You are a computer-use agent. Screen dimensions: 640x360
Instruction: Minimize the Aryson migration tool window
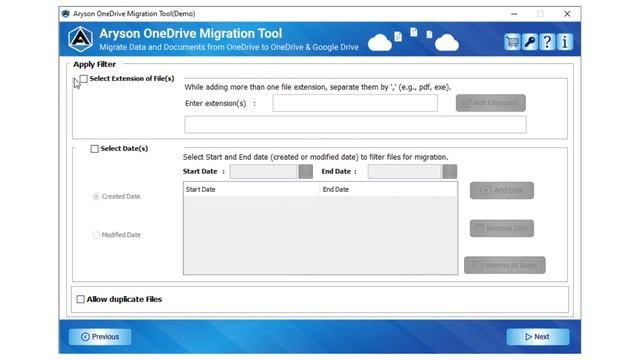tap(514, 14)
